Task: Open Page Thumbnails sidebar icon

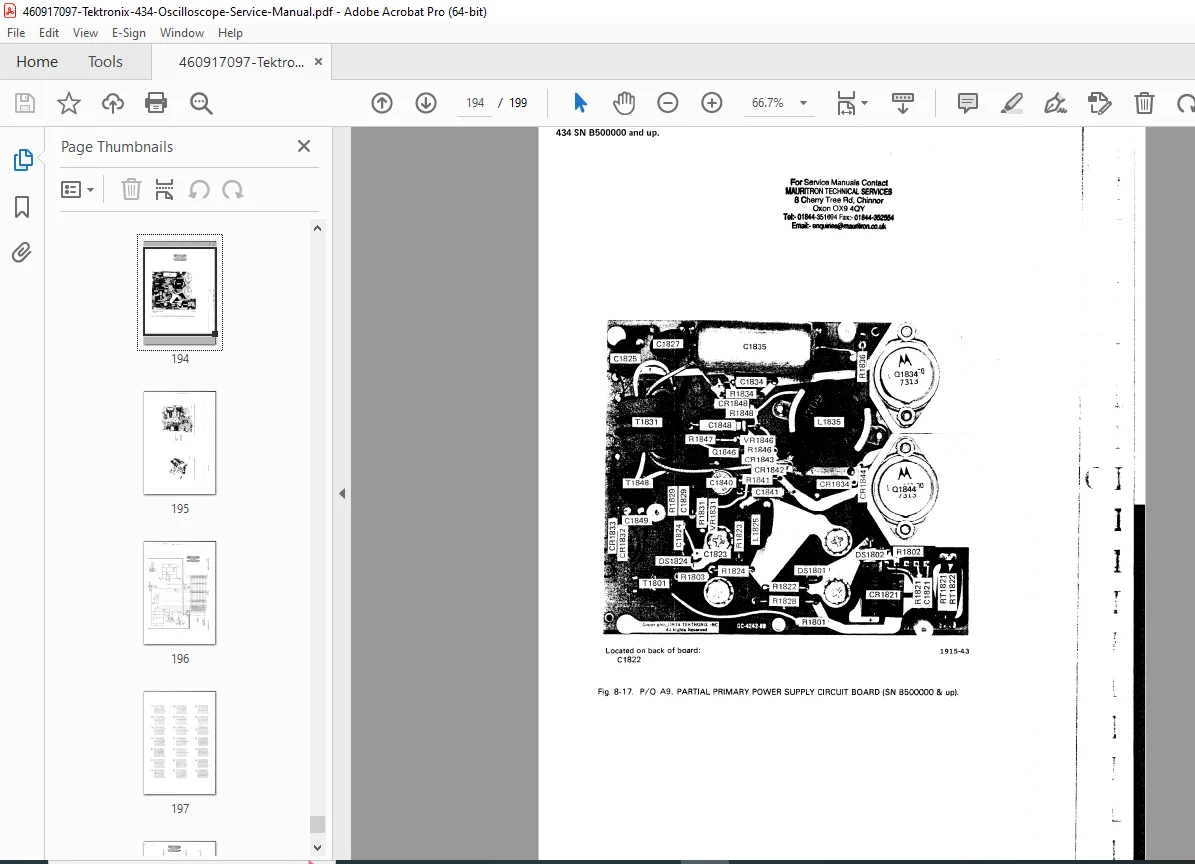Action: [23, 160]
